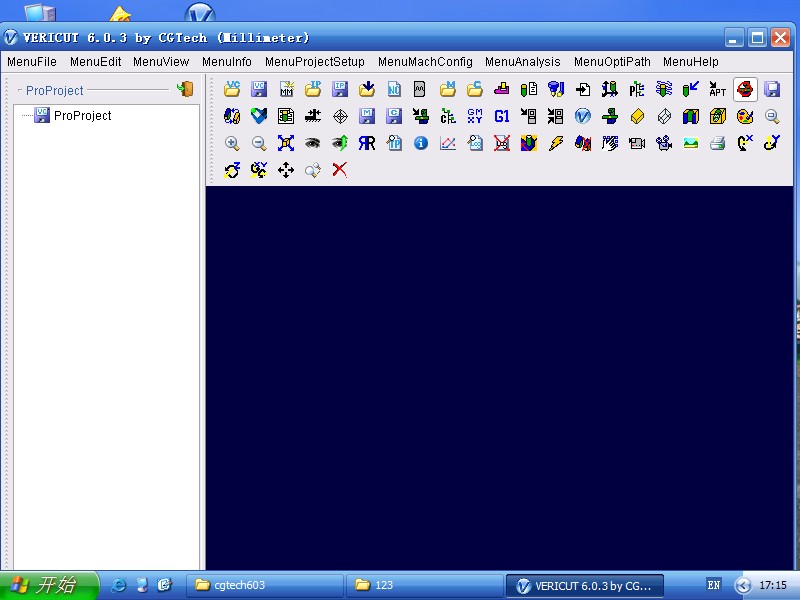Open the MenuFile menu
800x600 pixels.
(32, 62)
